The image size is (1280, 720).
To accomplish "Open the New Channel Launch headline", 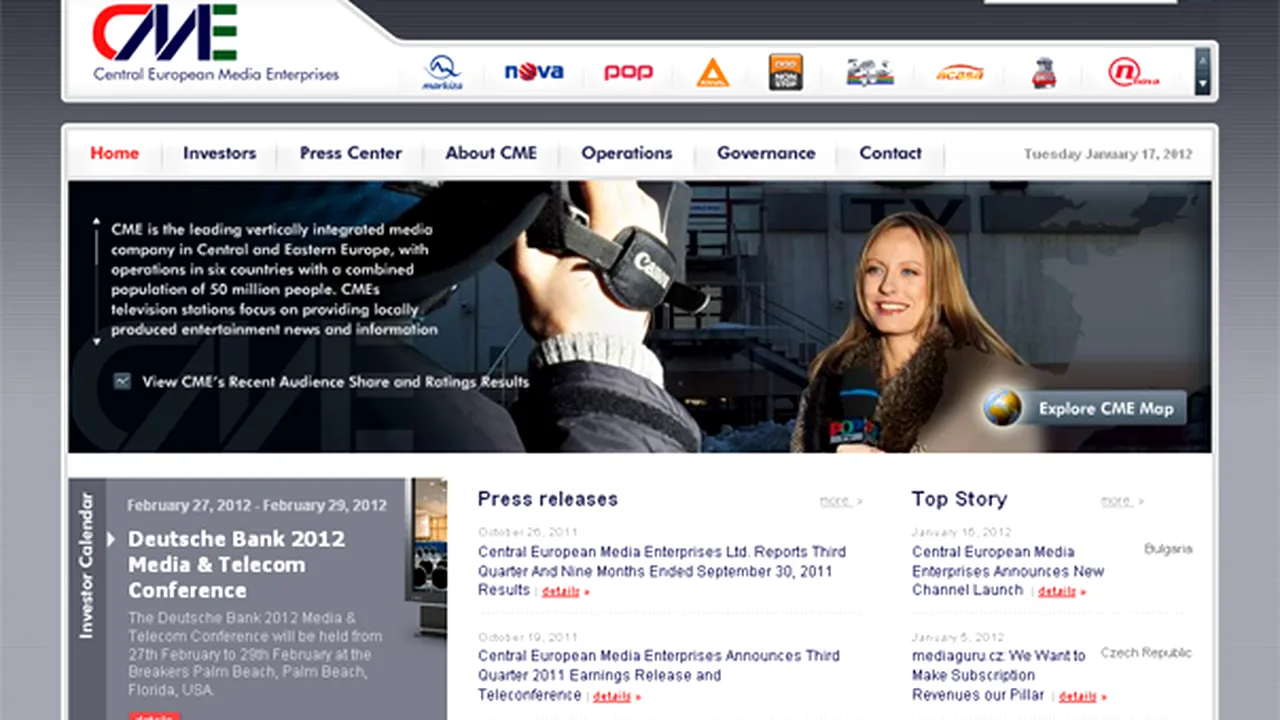I will pyautogui.click(x=1008, y=571).
